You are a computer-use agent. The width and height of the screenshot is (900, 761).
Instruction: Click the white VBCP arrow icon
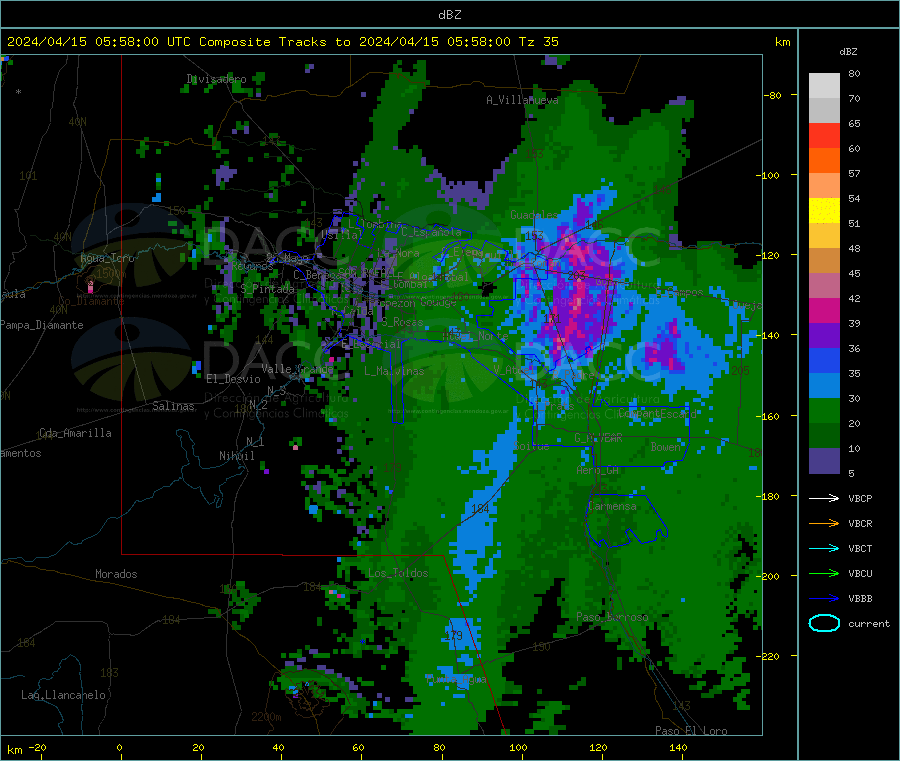click(824, 498)
